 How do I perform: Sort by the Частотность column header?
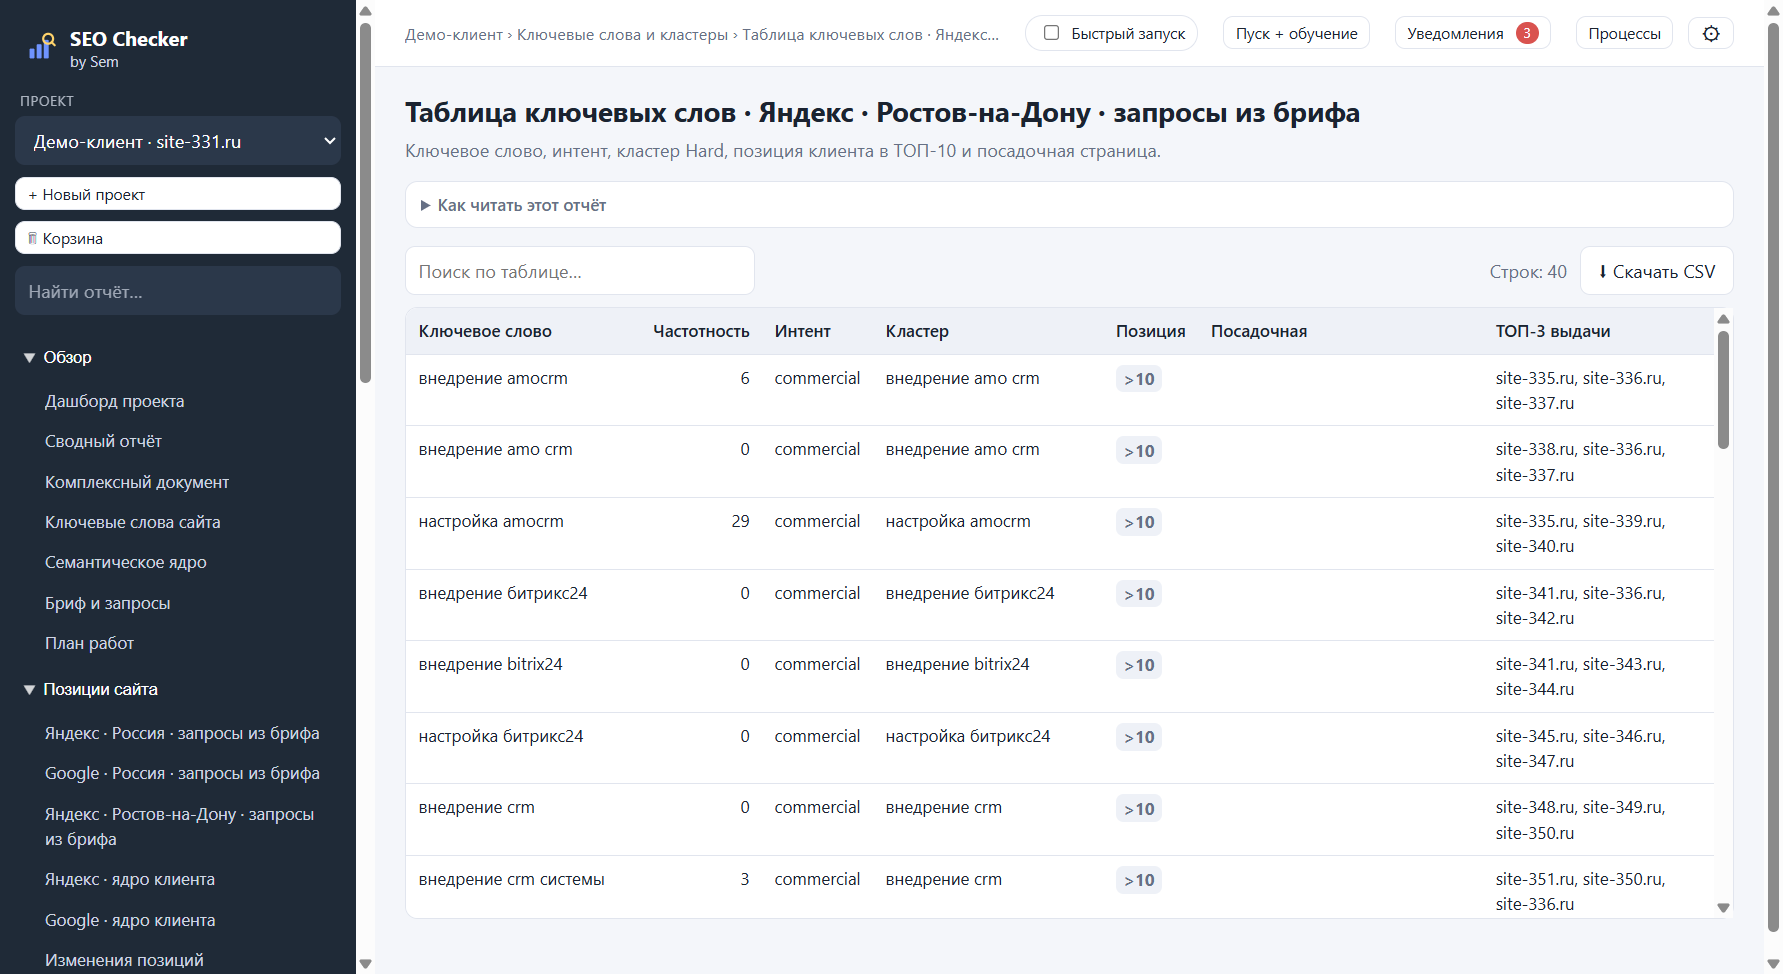pos(701,331)
